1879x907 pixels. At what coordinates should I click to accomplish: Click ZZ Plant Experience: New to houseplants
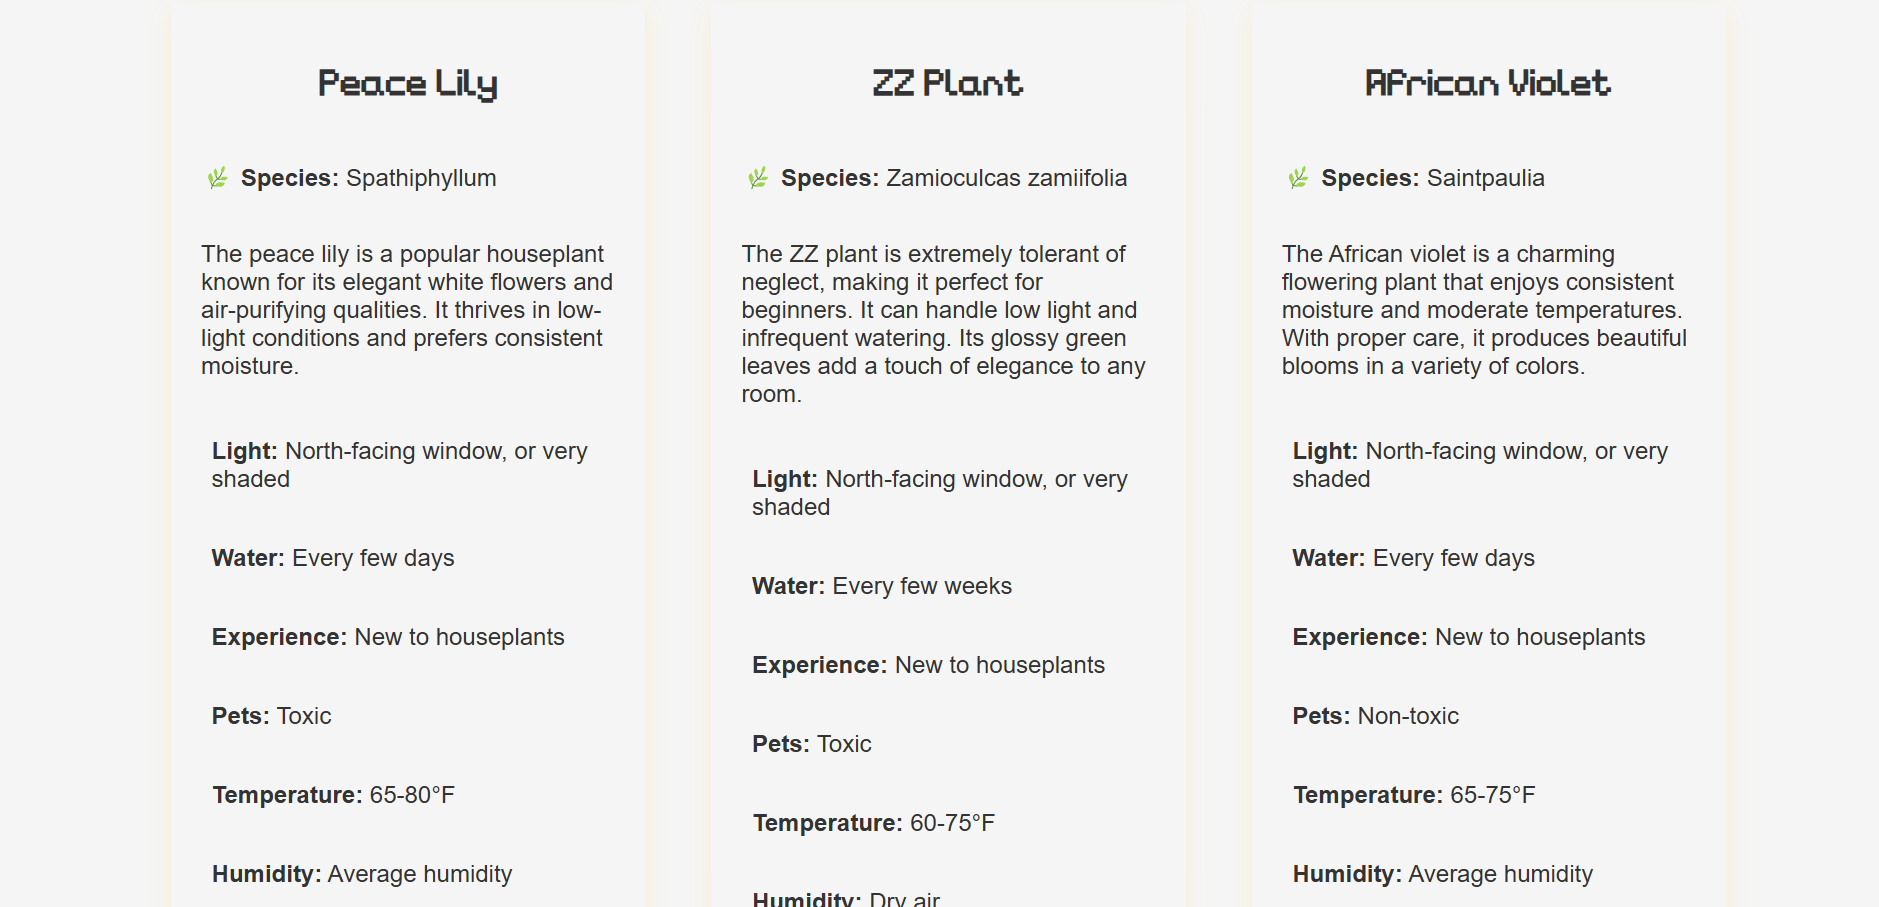pos(929,665)
